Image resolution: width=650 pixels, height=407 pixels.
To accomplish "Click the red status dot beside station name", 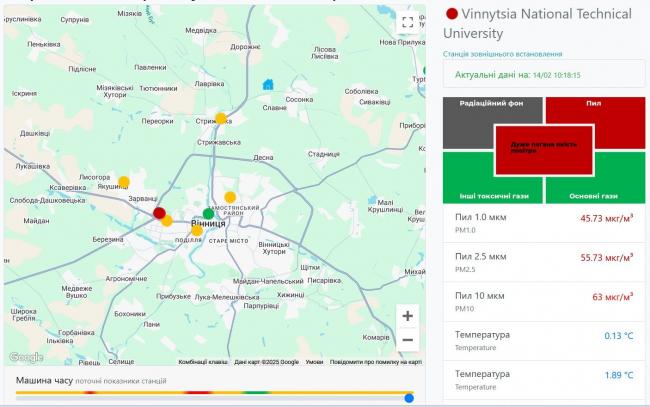I will (x=451, y=14).
